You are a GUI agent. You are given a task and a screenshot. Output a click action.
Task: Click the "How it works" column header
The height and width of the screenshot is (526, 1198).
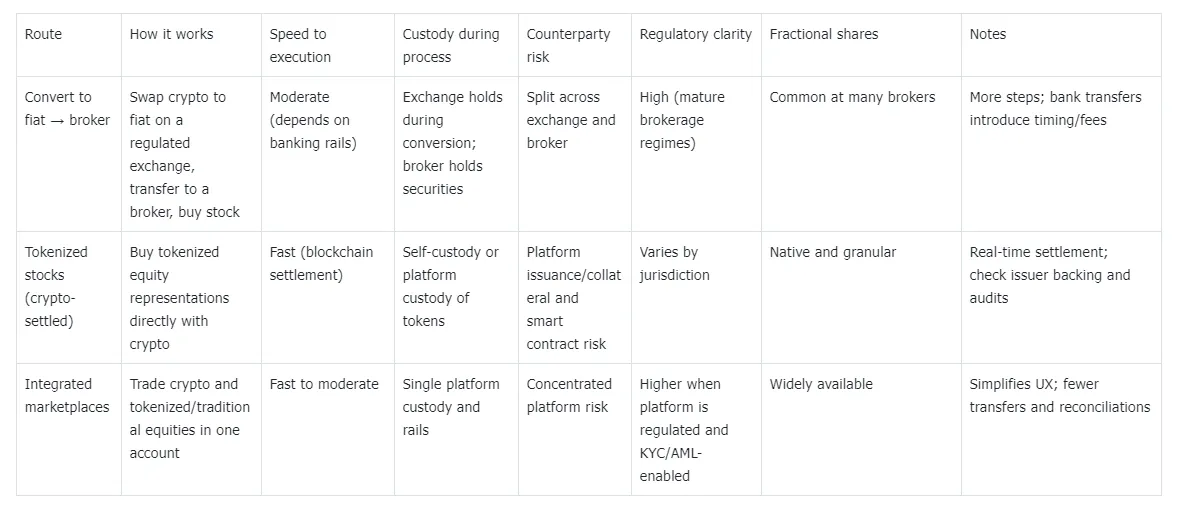coord(171,34)
